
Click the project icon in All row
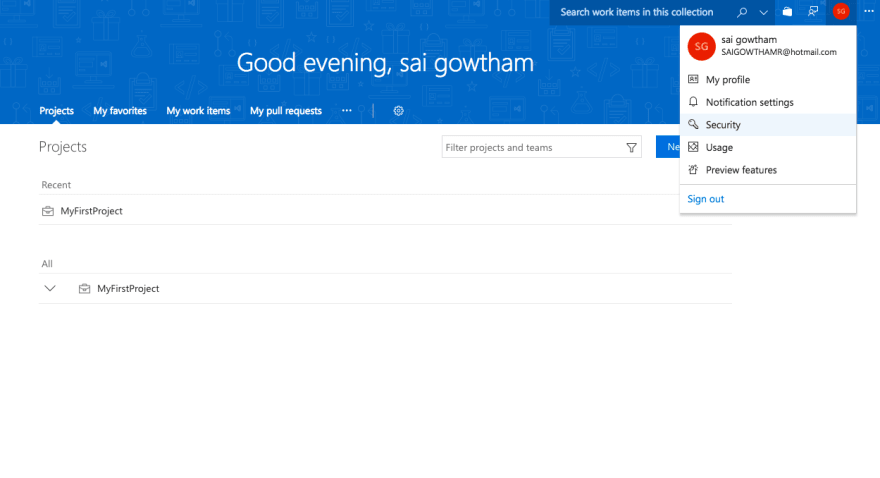point(84,288)
